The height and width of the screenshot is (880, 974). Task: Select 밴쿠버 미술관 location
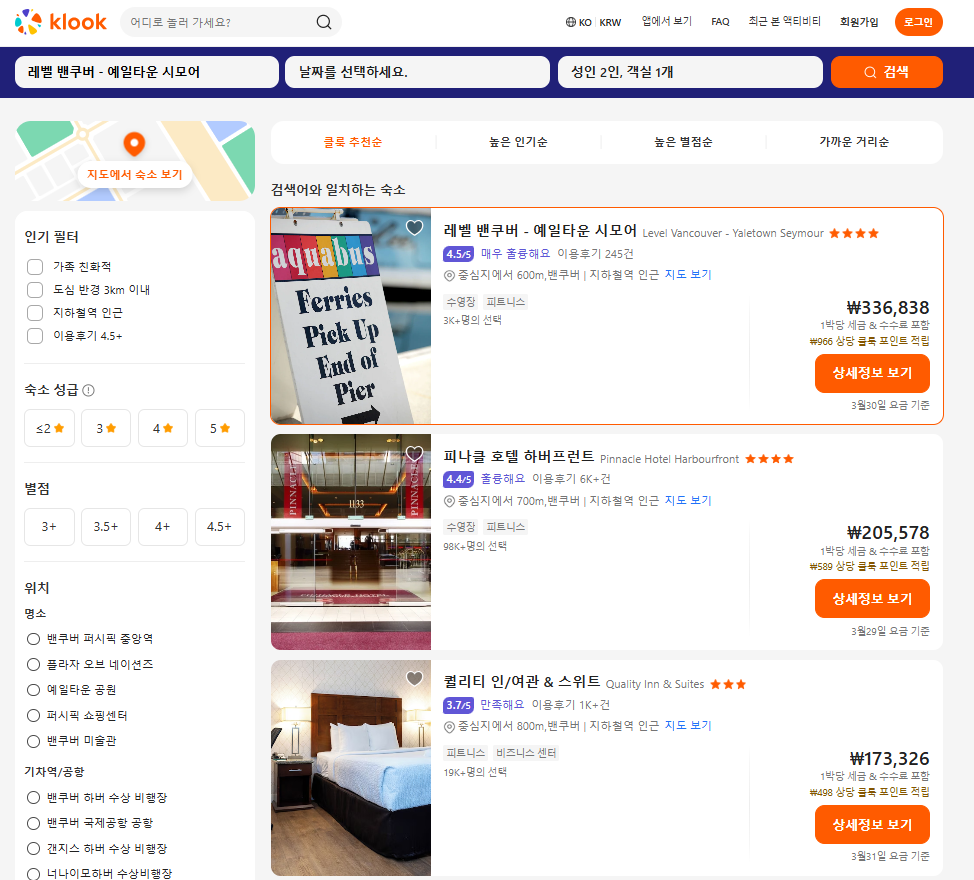pos(34,741)
